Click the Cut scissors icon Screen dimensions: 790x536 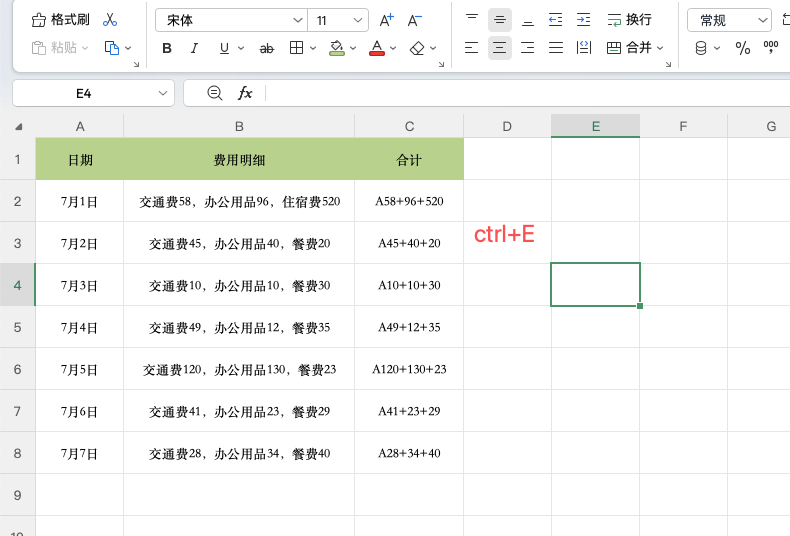(110, 20)
